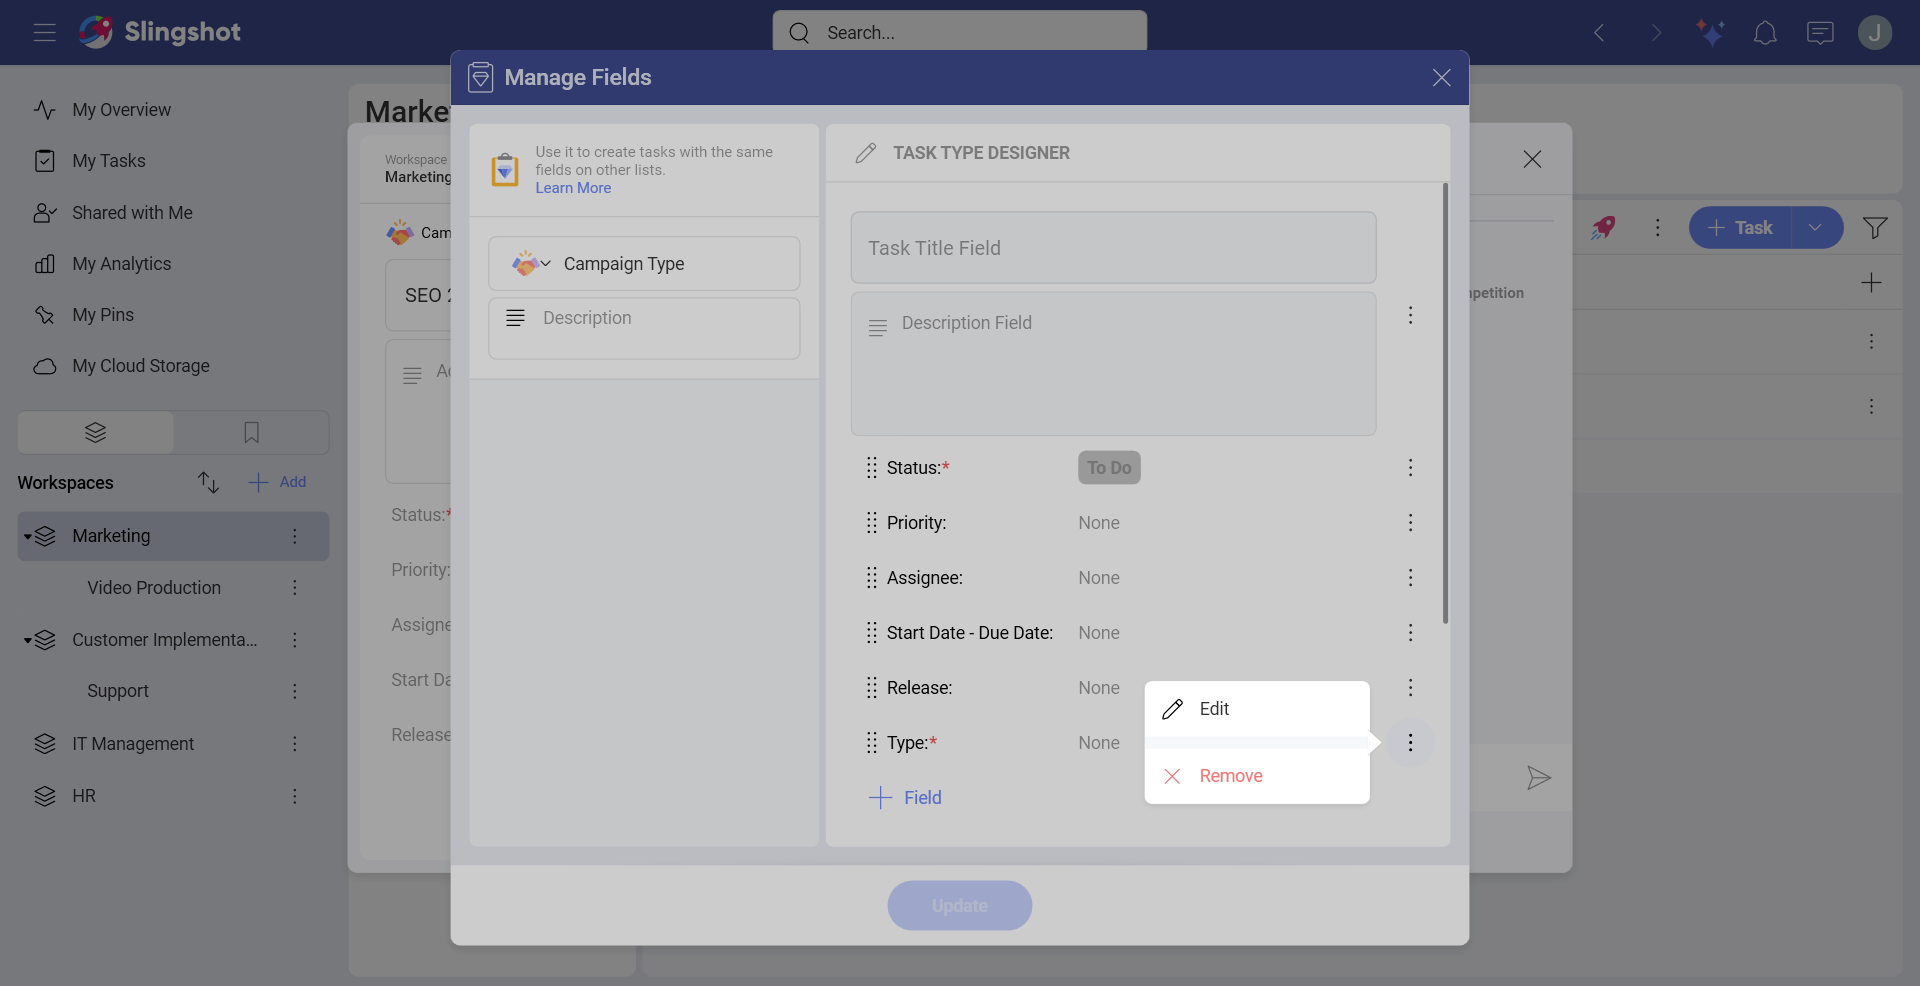Select the HR workspace
Image resolution: width=1920 pixels, height=986 pixels.
coord(84,796)
